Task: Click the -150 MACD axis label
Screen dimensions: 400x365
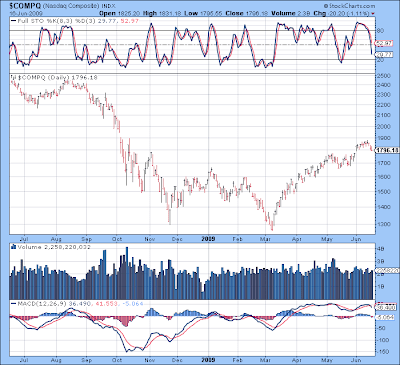Action: [383, 352]
